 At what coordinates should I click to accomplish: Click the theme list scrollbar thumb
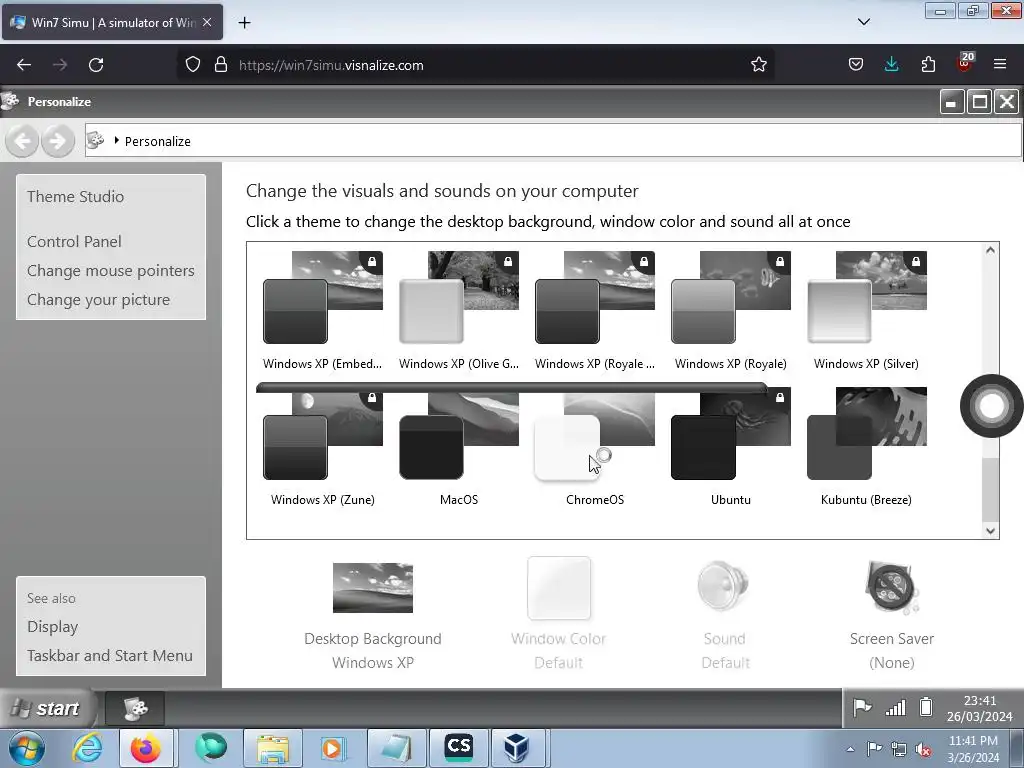pos(991,488)
